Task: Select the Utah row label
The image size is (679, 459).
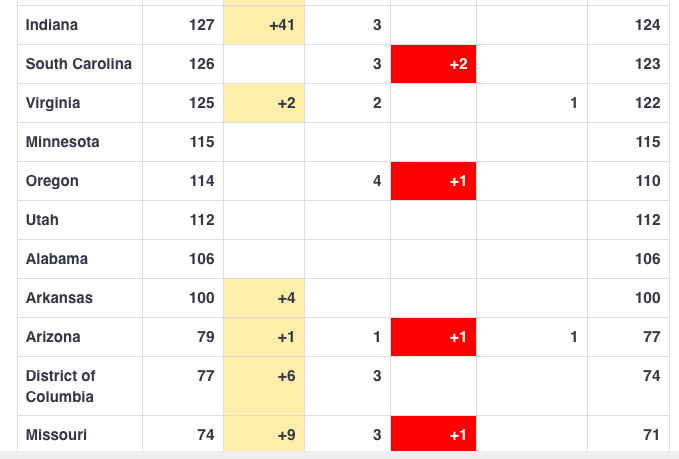Action: click(40, 220)
